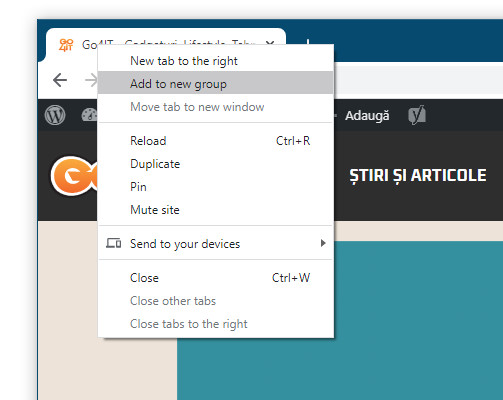The image size is (503, 400).
Task: Click the Yoast SEO icon
Action: coord(417,115)
